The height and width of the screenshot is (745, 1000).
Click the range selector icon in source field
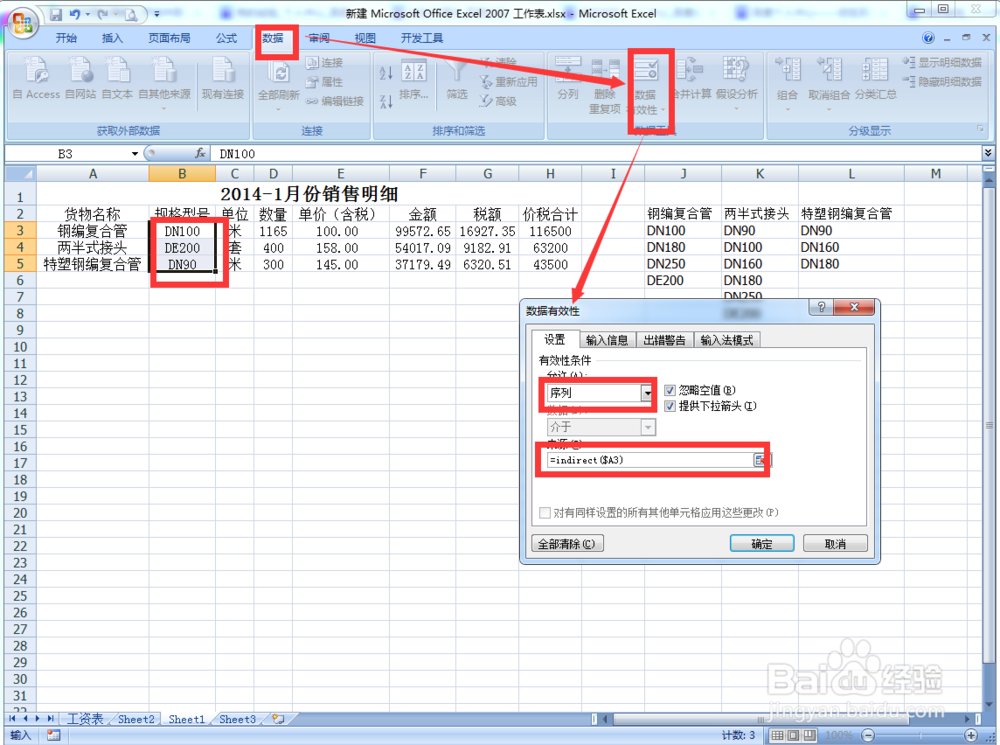(x=762, y=460)
